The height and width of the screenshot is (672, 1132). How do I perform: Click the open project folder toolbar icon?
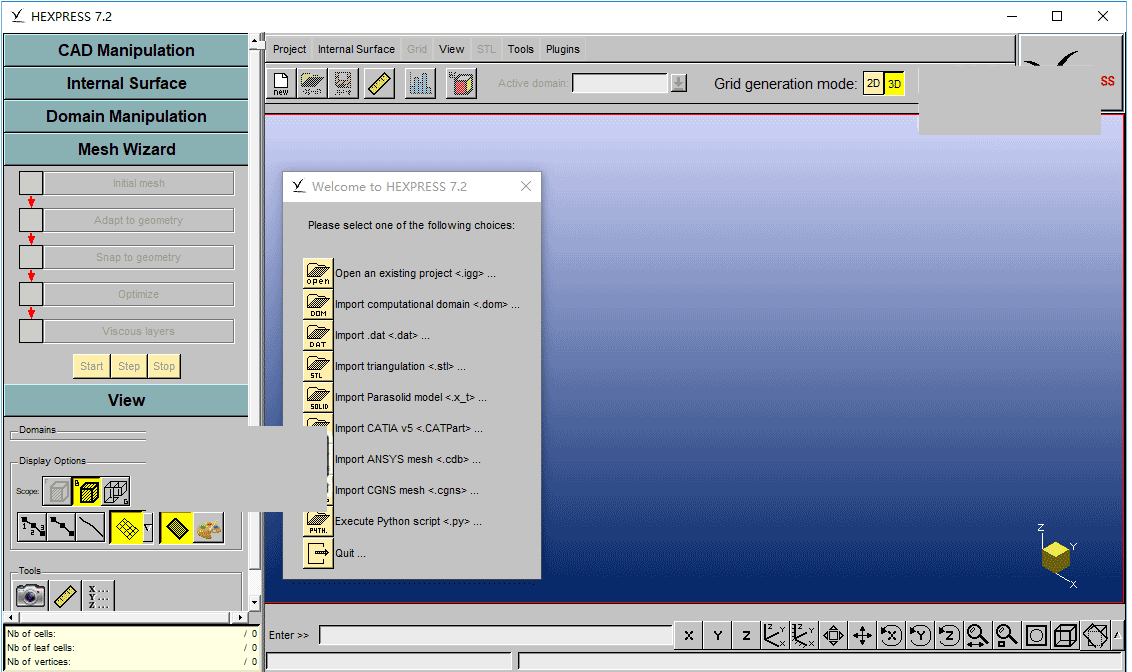pyautogui.click(x=313, y=84)
